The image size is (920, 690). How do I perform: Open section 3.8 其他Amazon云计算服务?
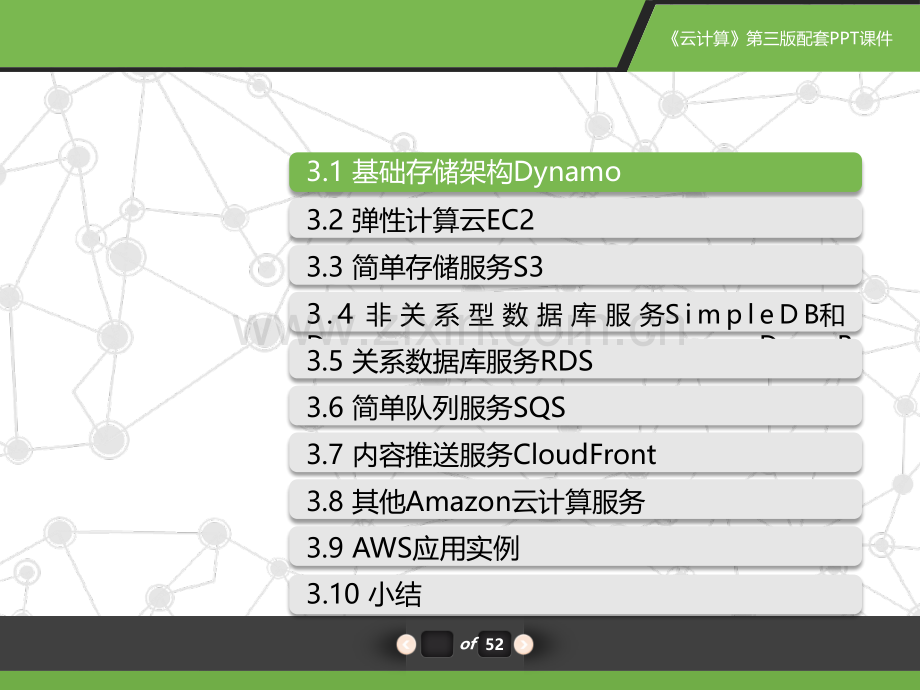575,501
